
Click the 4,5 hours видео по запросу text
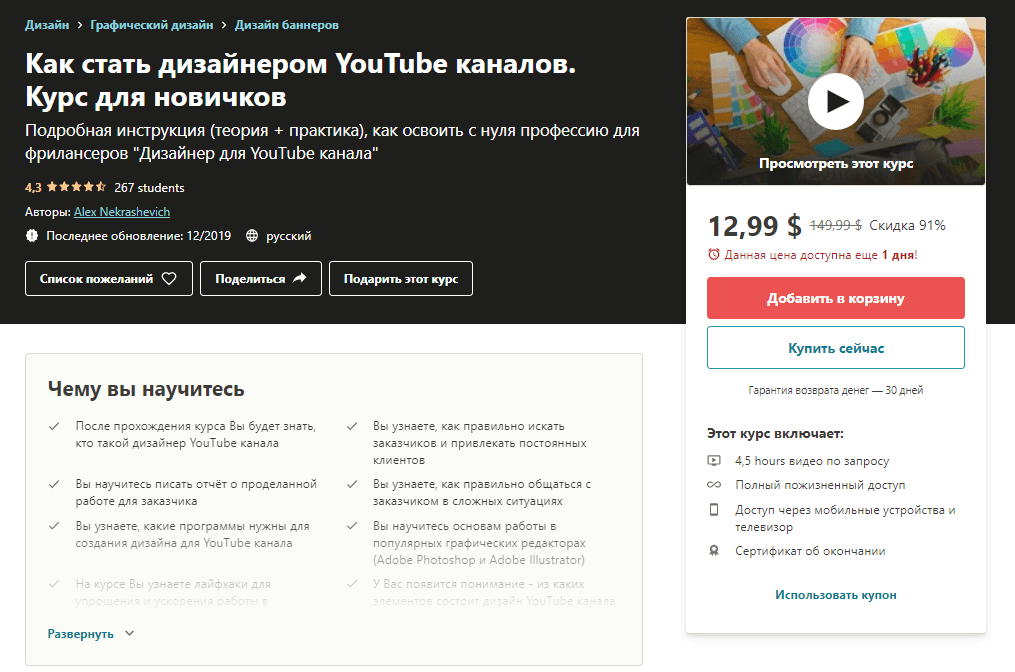(x=812, y=461)
